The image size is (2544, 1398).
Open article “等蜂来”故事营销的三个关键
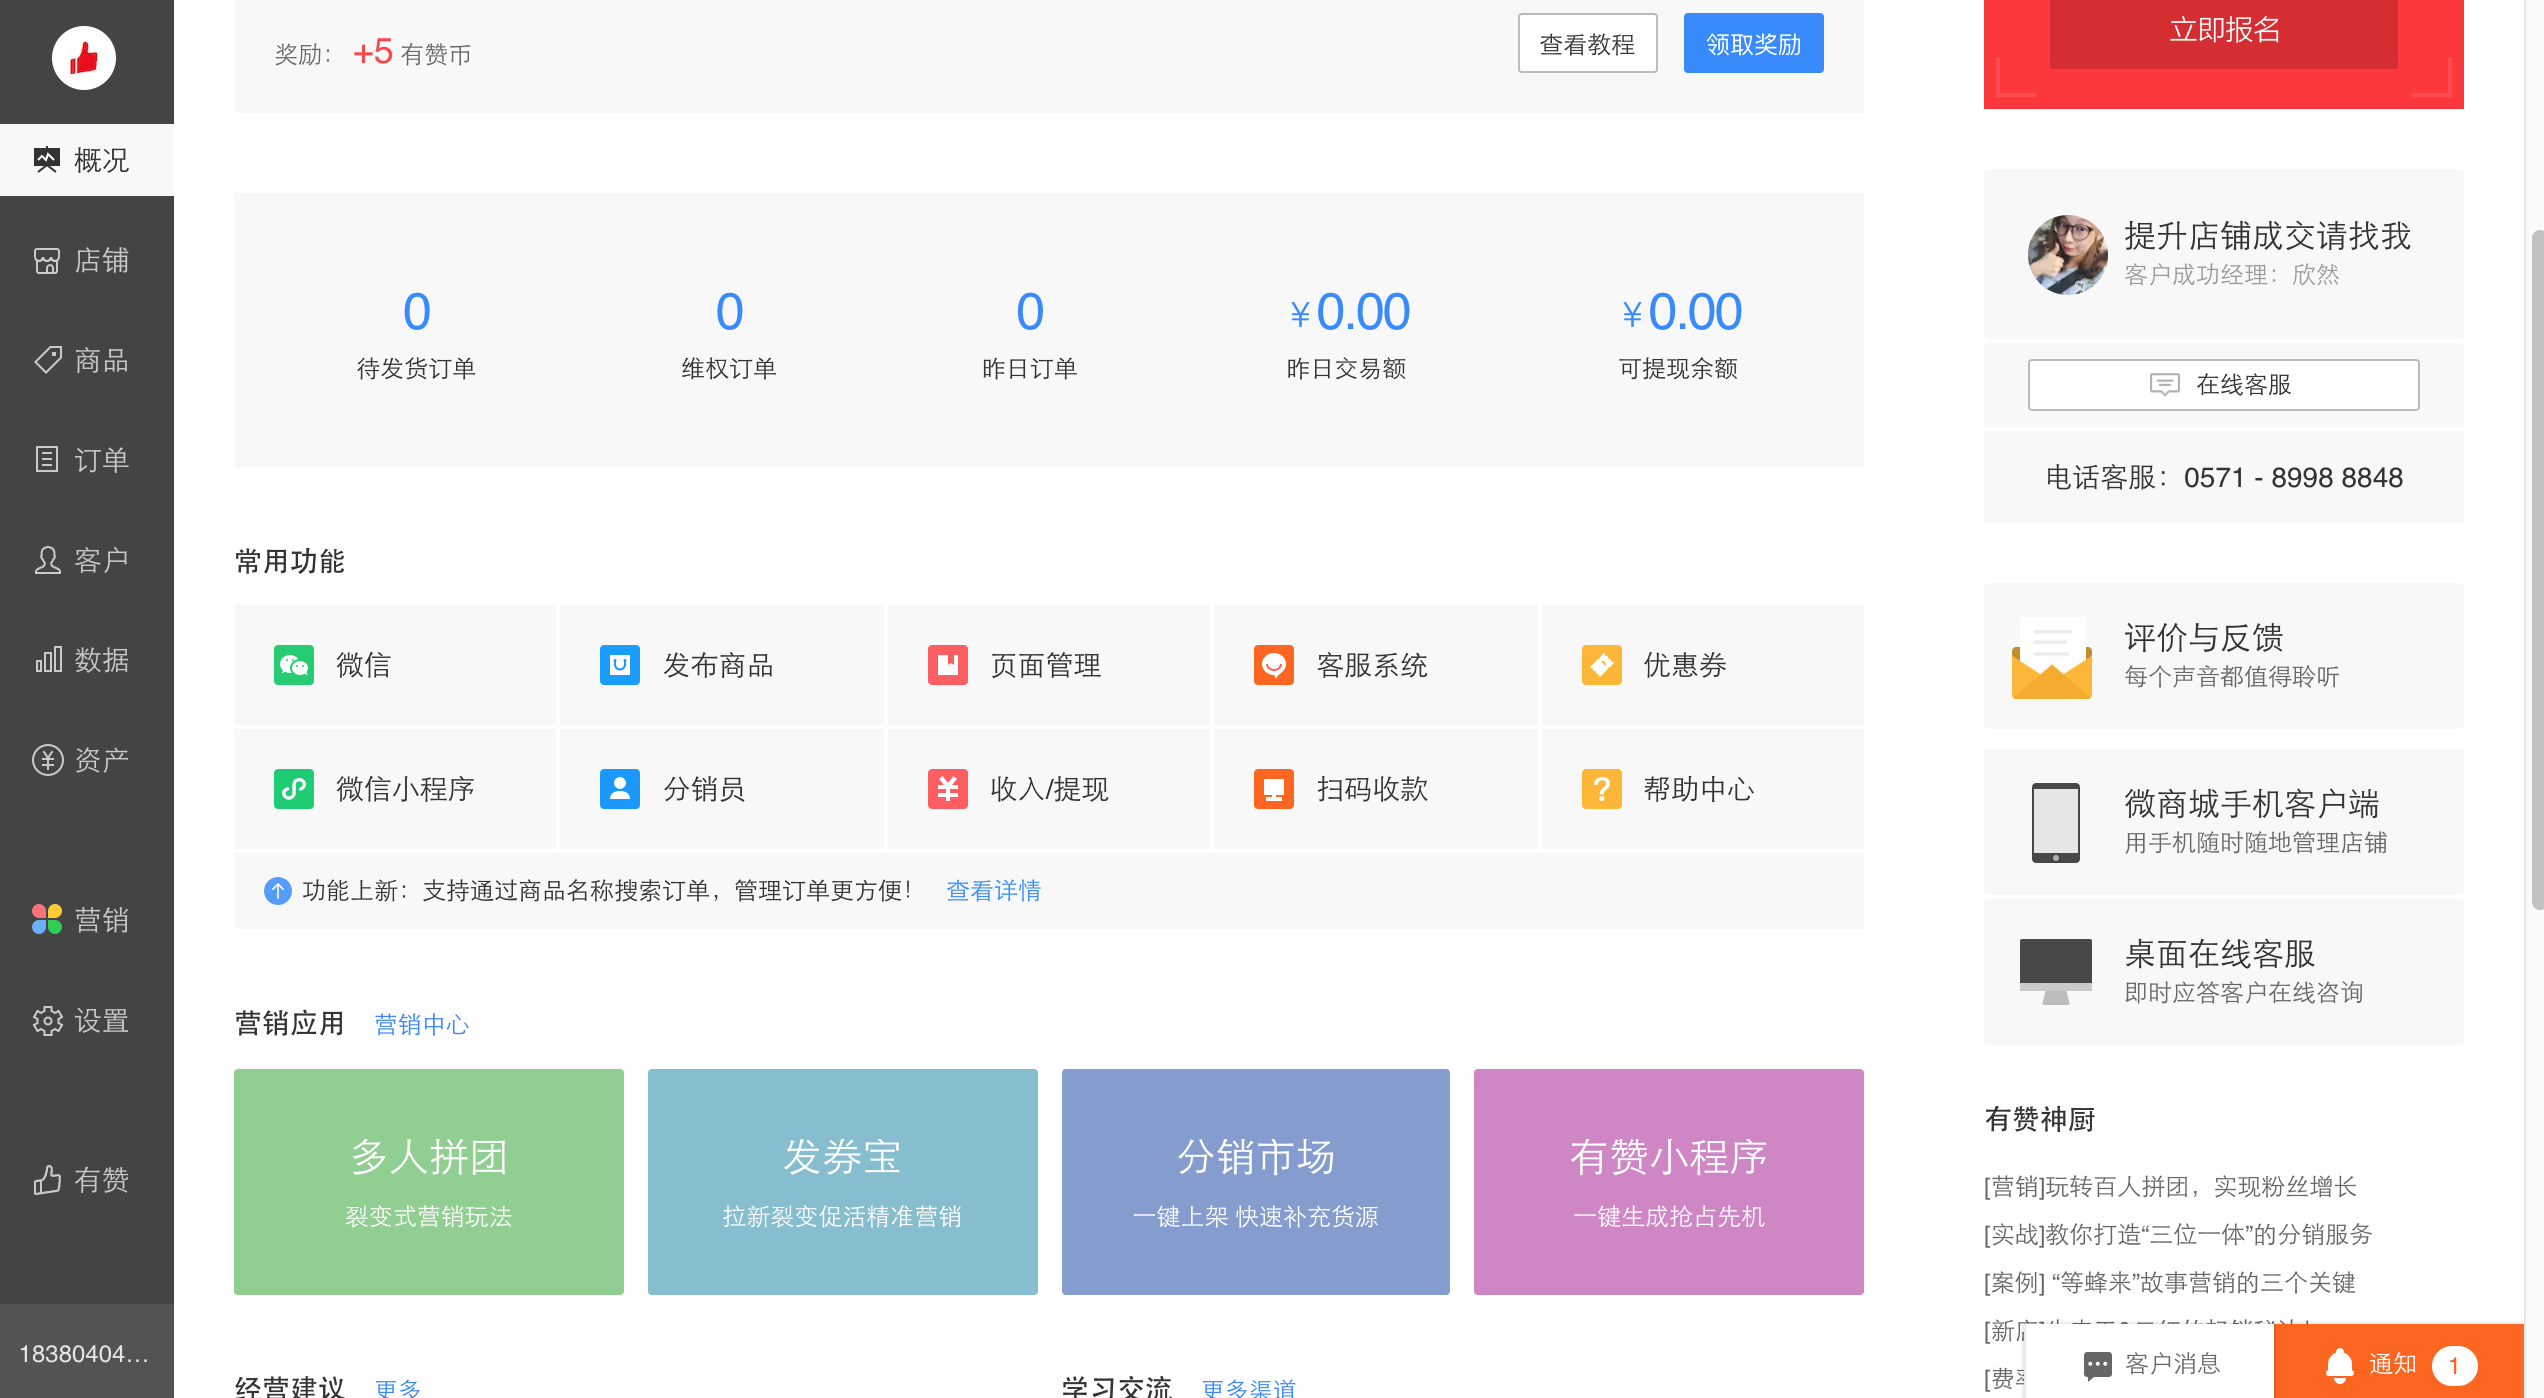click(2170, 1282)
